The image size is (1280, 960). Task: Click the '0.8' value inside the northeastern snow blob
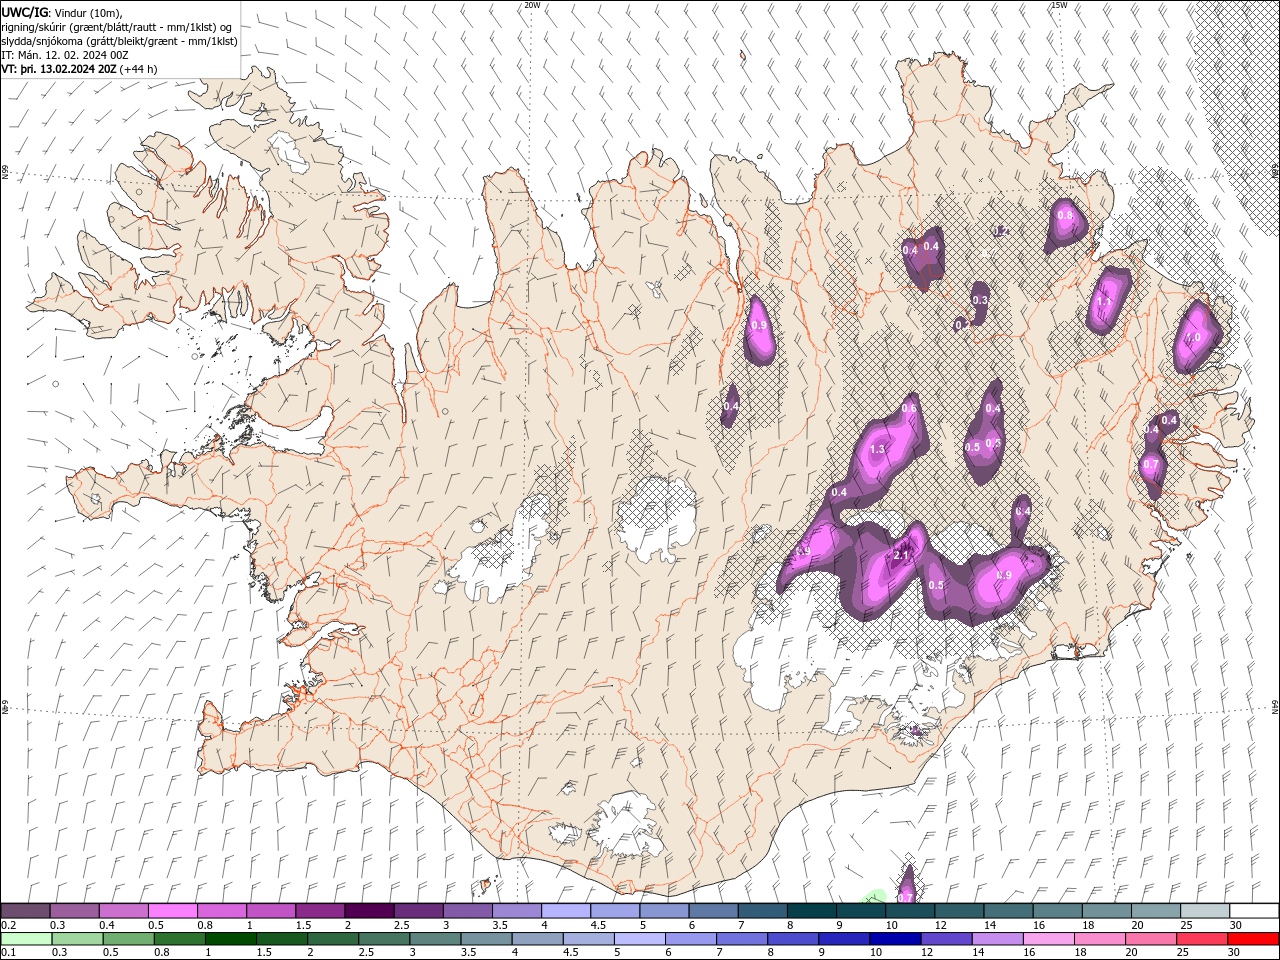tap(1065, 215)
